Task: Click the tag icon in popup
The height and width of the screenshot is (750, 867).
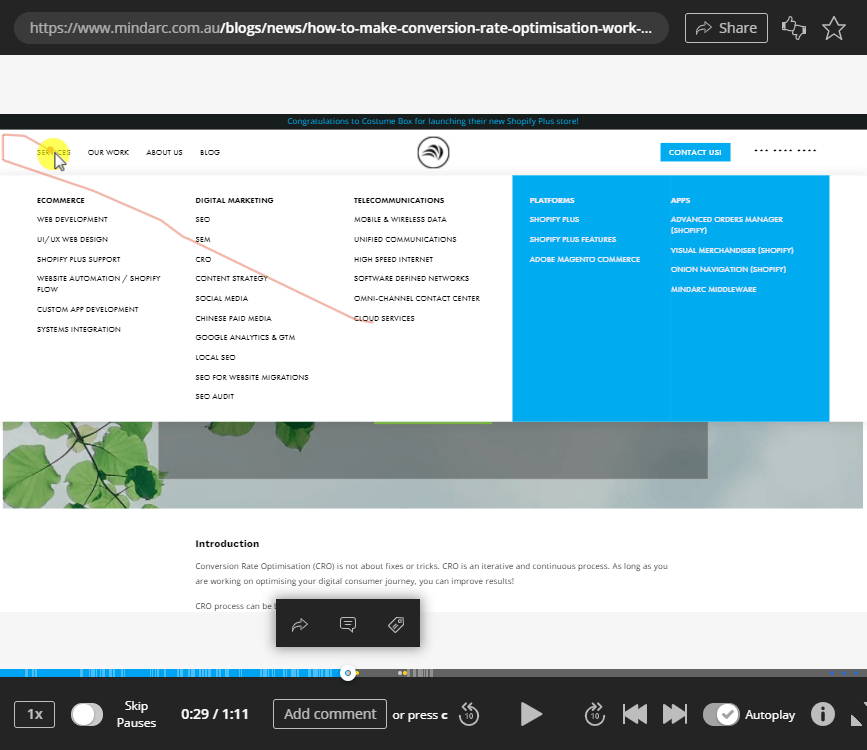Action: (396, 625)
